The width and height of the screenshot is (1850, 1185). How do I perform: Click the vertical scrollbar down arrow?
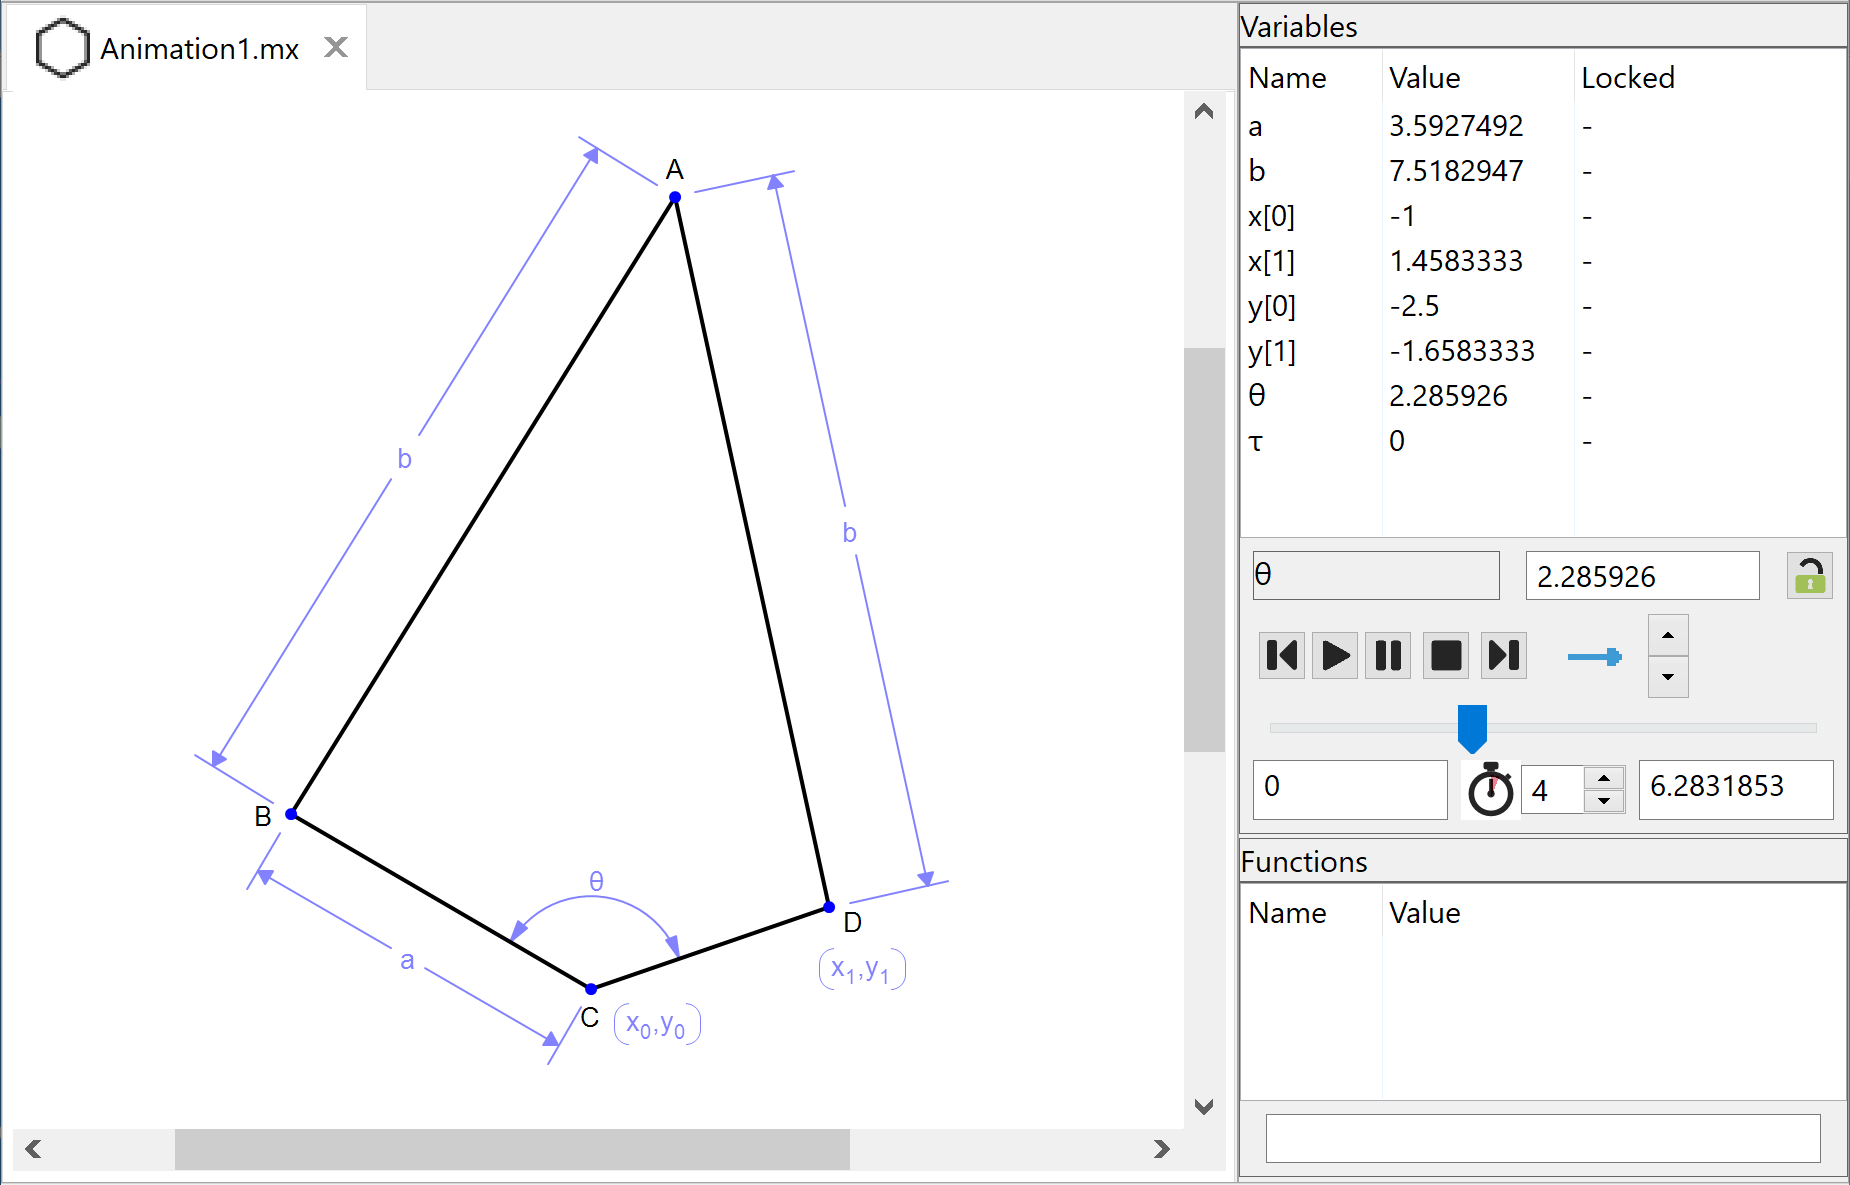(1204, 1106)
